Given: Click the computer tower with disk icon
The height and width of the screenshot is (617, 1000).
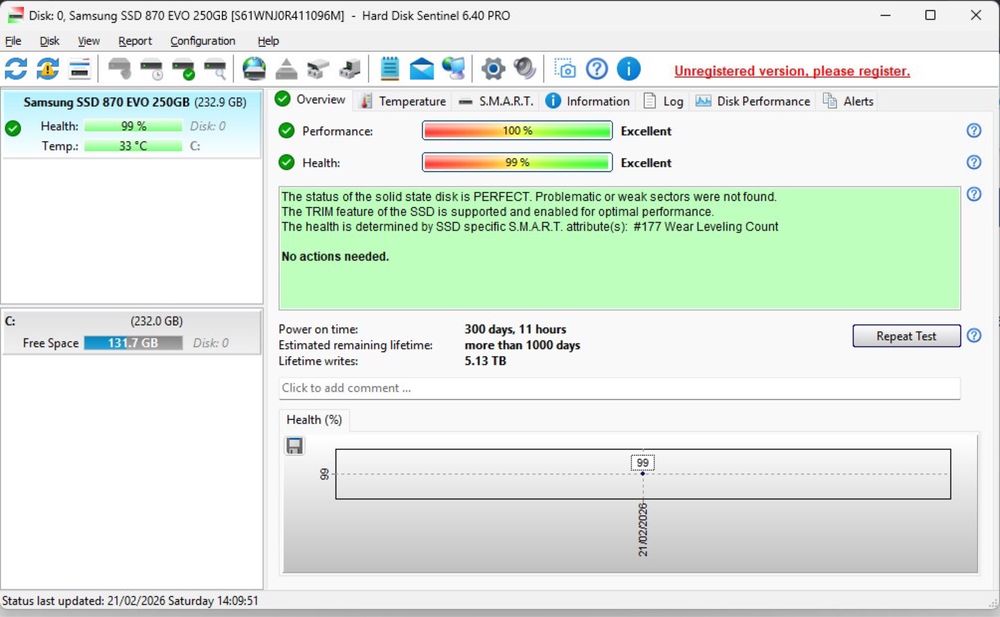Looking at the screenshot, I should [x=349, y=69].
